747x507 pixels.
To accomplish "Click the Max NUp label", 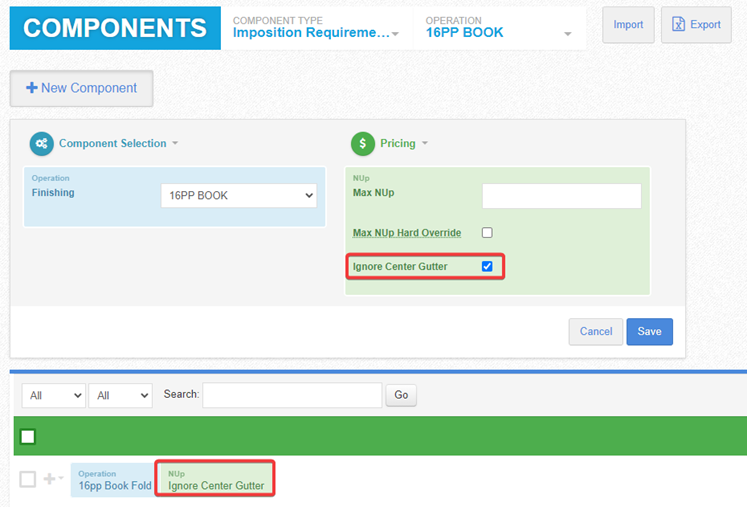I will pyautogui.click(x=374, y=193).
